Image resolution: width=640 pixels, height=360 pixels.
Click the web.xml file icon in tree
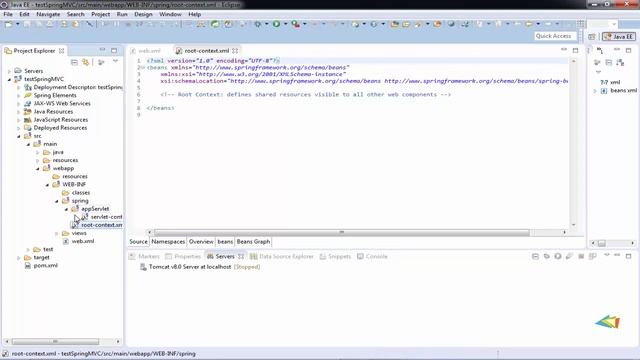click(x=66, y=241)
